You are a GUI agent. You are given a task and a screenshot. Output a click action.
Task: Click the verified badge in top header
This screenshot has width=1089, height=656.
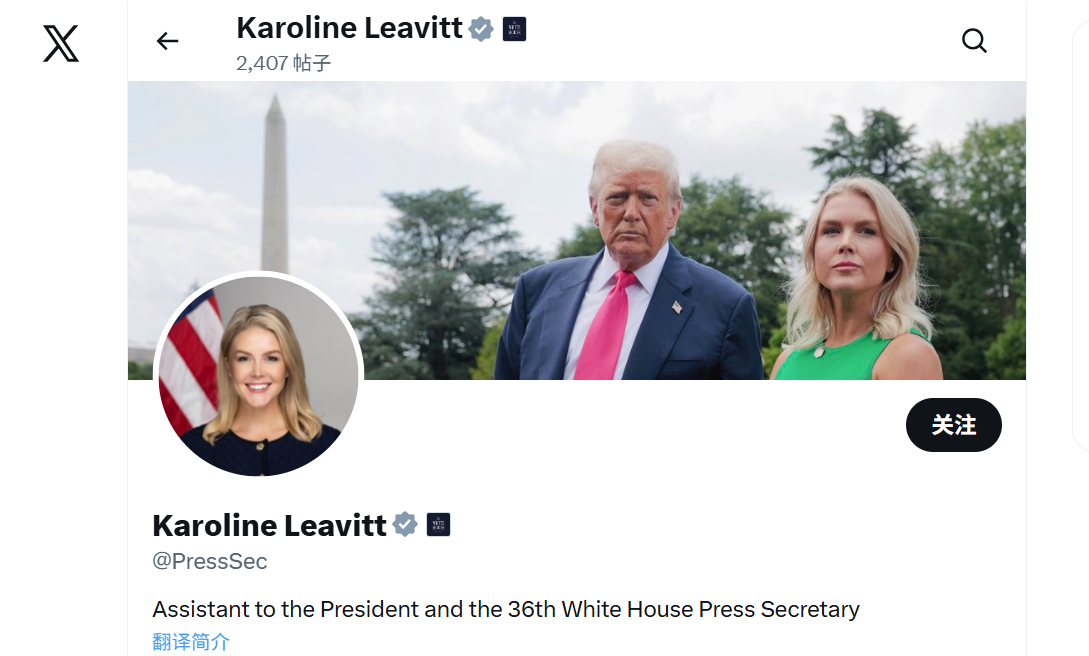[x=481, y=29]
